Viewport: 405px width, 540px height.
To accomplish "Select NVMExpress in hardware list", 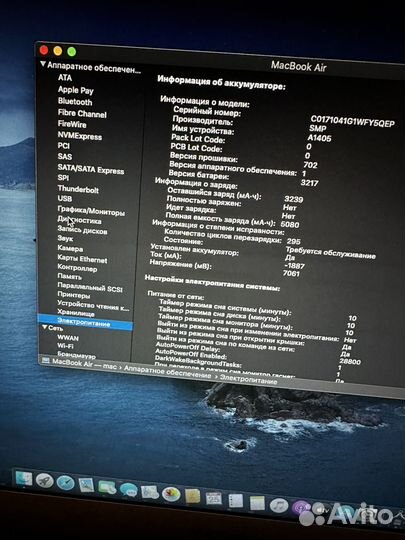I will 80,136.
